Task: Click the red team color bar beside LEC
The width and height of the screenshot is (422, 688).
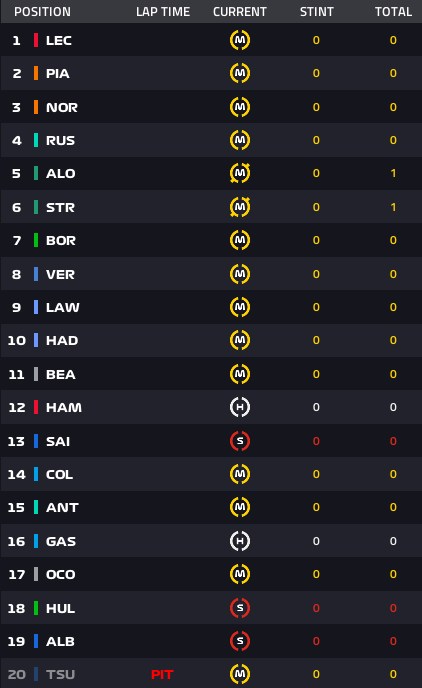Action: click(36, 40)
